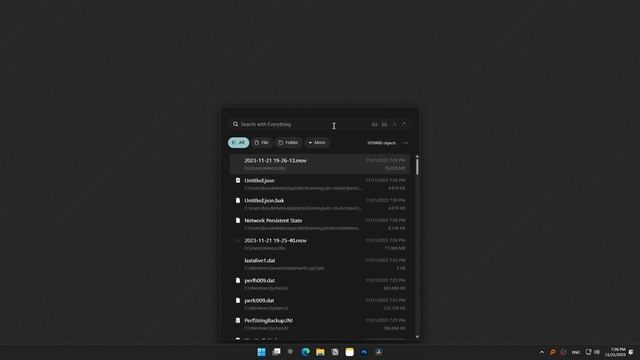
Task: Click the orange Everything tray icon
Action: [552, 352]
